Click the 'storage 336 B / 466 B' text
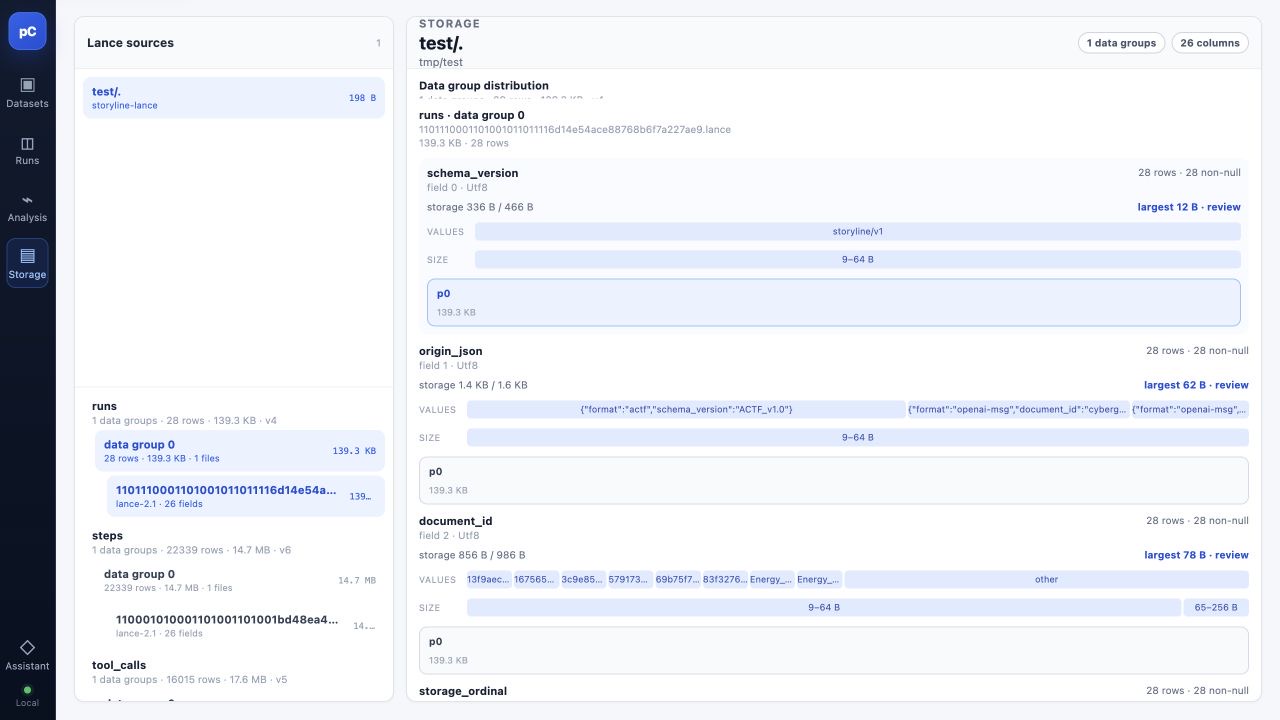The image size is (1280, 720). [480, 207]
